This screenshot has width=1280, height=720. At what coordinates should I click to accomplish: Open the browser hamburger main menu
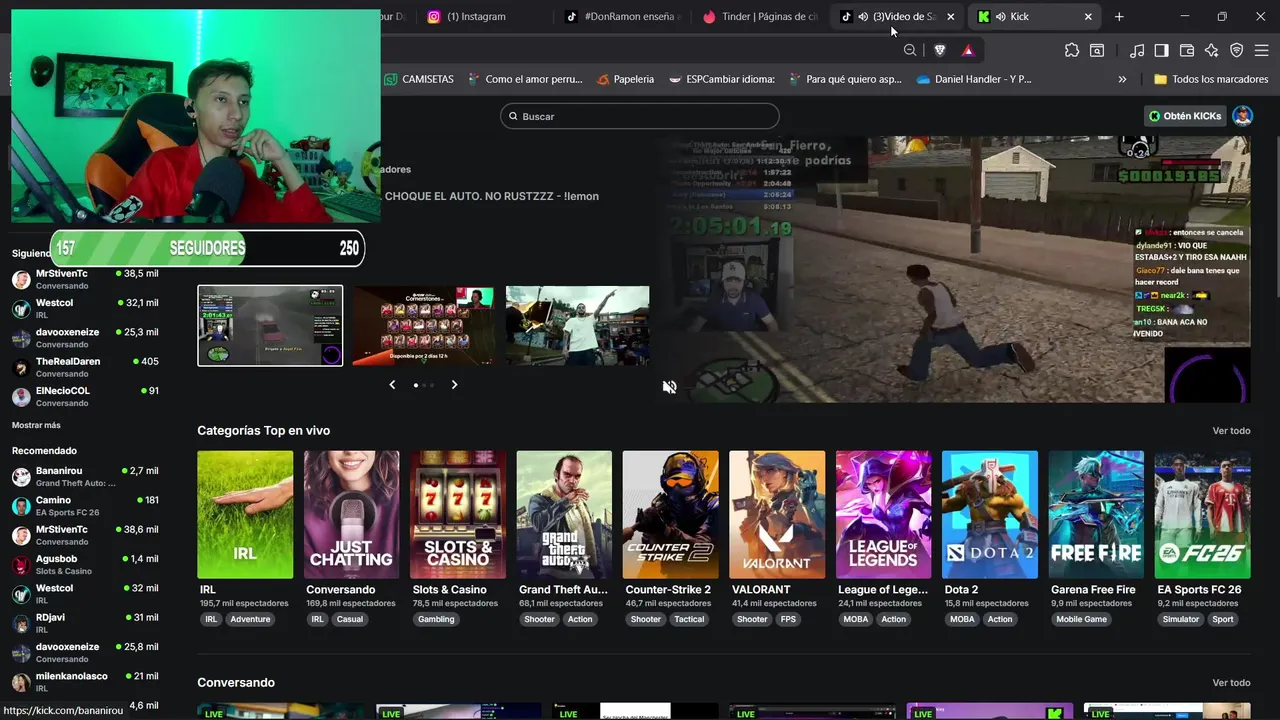click(1261, 50)
